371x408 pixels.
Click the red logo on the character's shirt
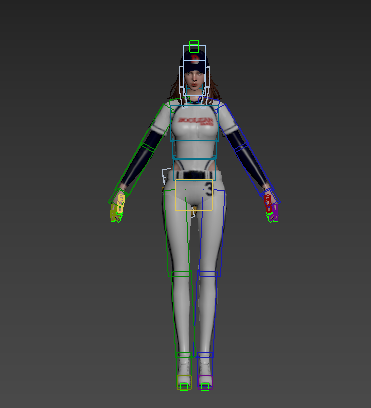click(x=196, y=121)
